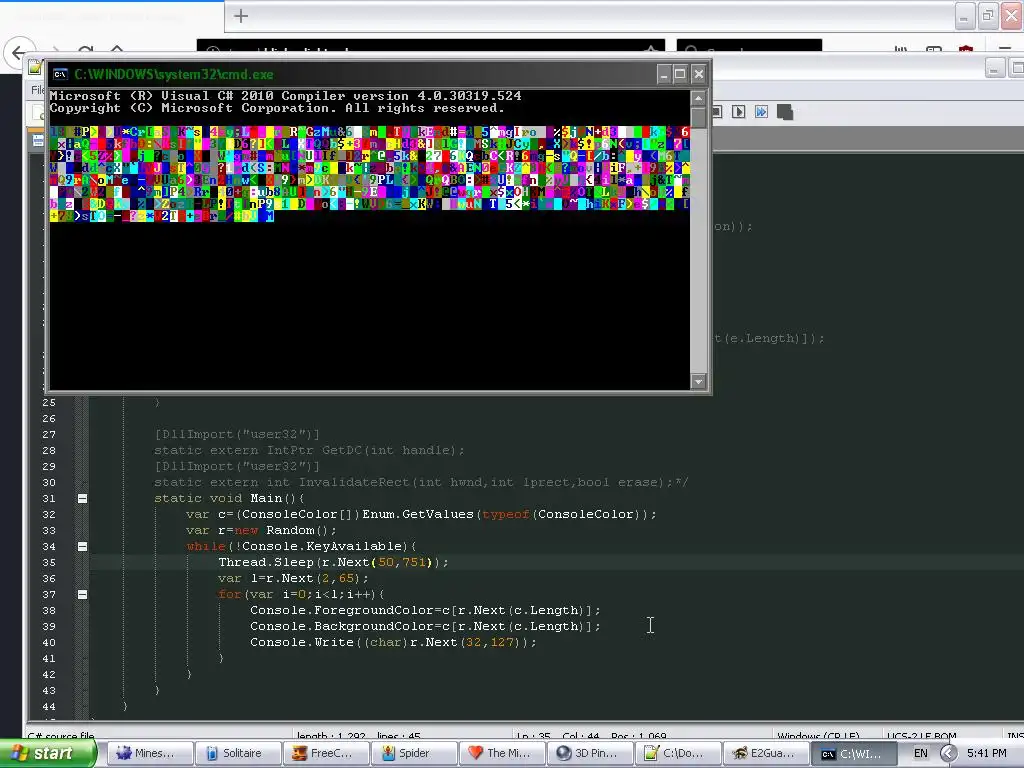Switch to Minesweeper taskbar button
The image size is (1024, 768).
tap(150, 754)
